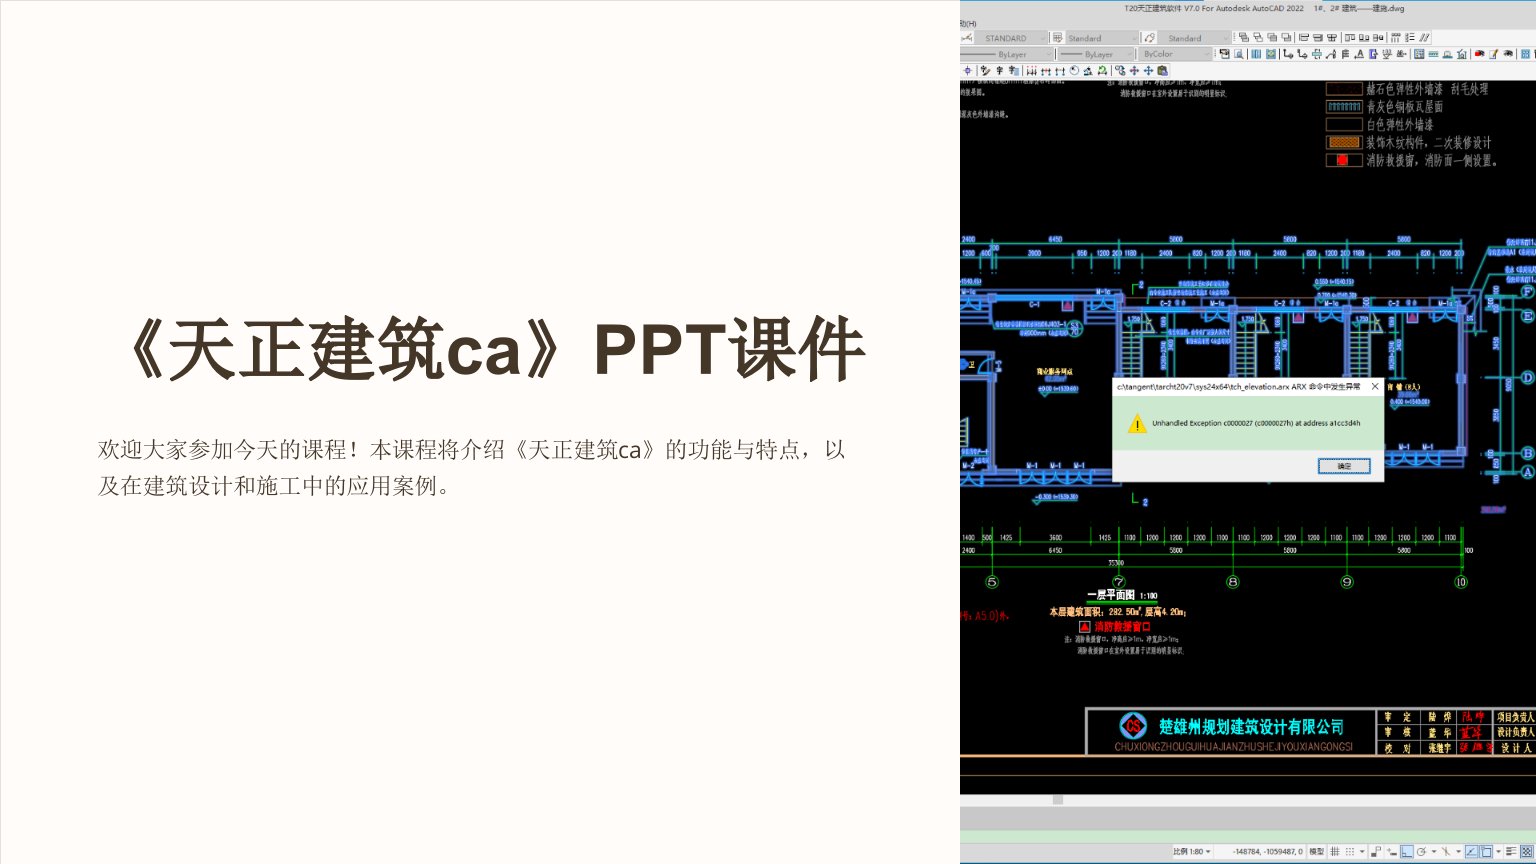Click the clipboard paste icon in toolbar
1536x864 pixels.
[x=1162, y=71]
